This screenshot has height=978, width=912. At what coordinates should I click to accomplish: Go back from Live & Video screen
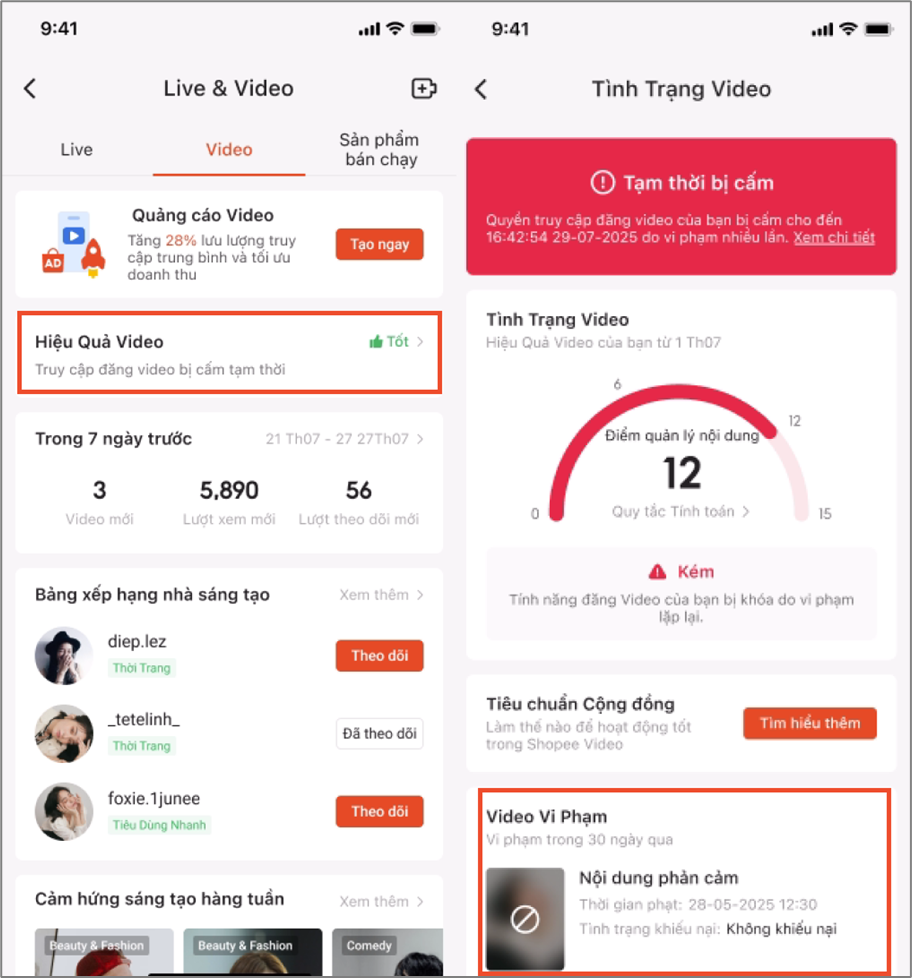tap(30, 89)
